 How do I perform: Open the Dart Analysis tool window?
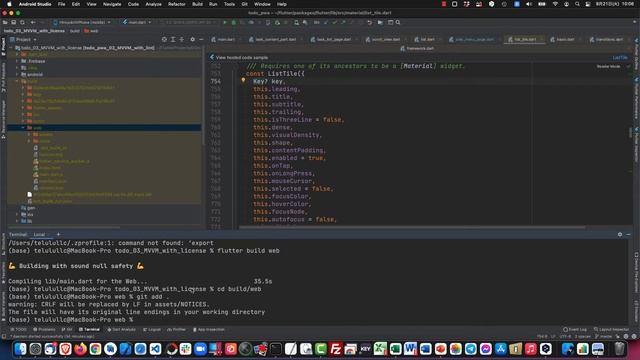pos(121,329)
